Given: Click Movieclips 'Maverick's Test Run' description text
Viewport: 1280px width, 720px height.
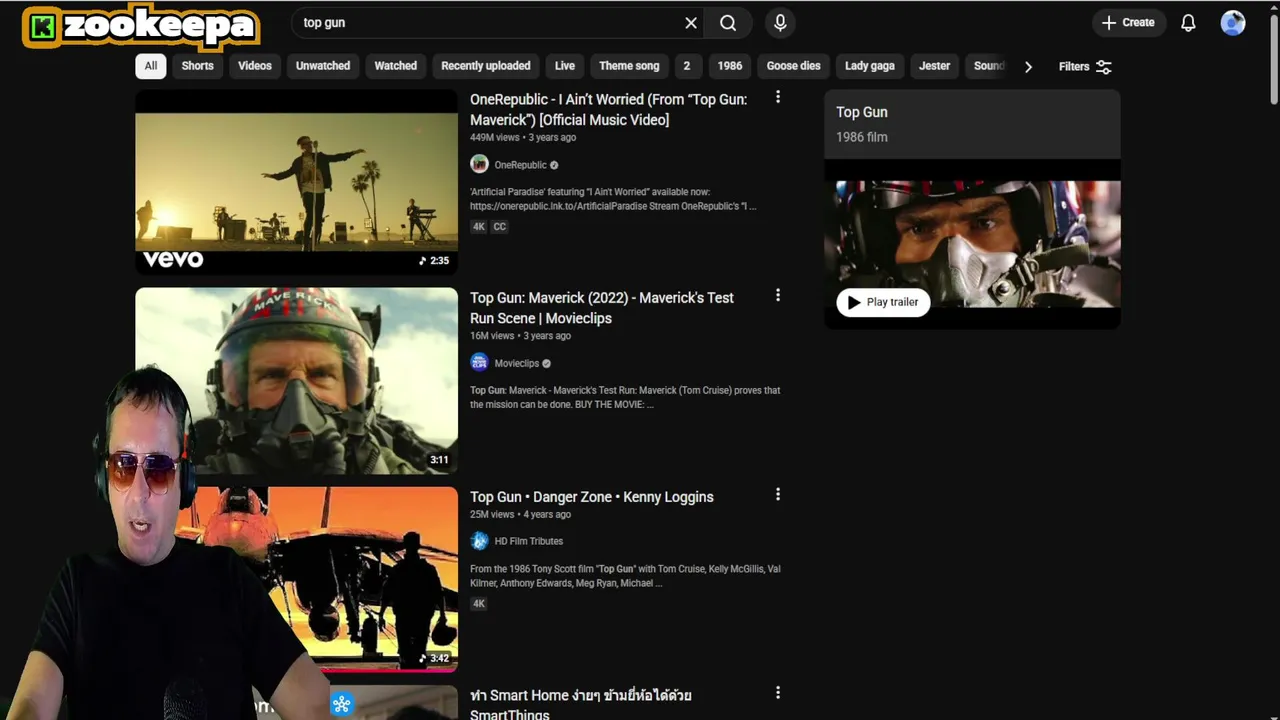Looking at the screenshot, I should click(625, 397).
